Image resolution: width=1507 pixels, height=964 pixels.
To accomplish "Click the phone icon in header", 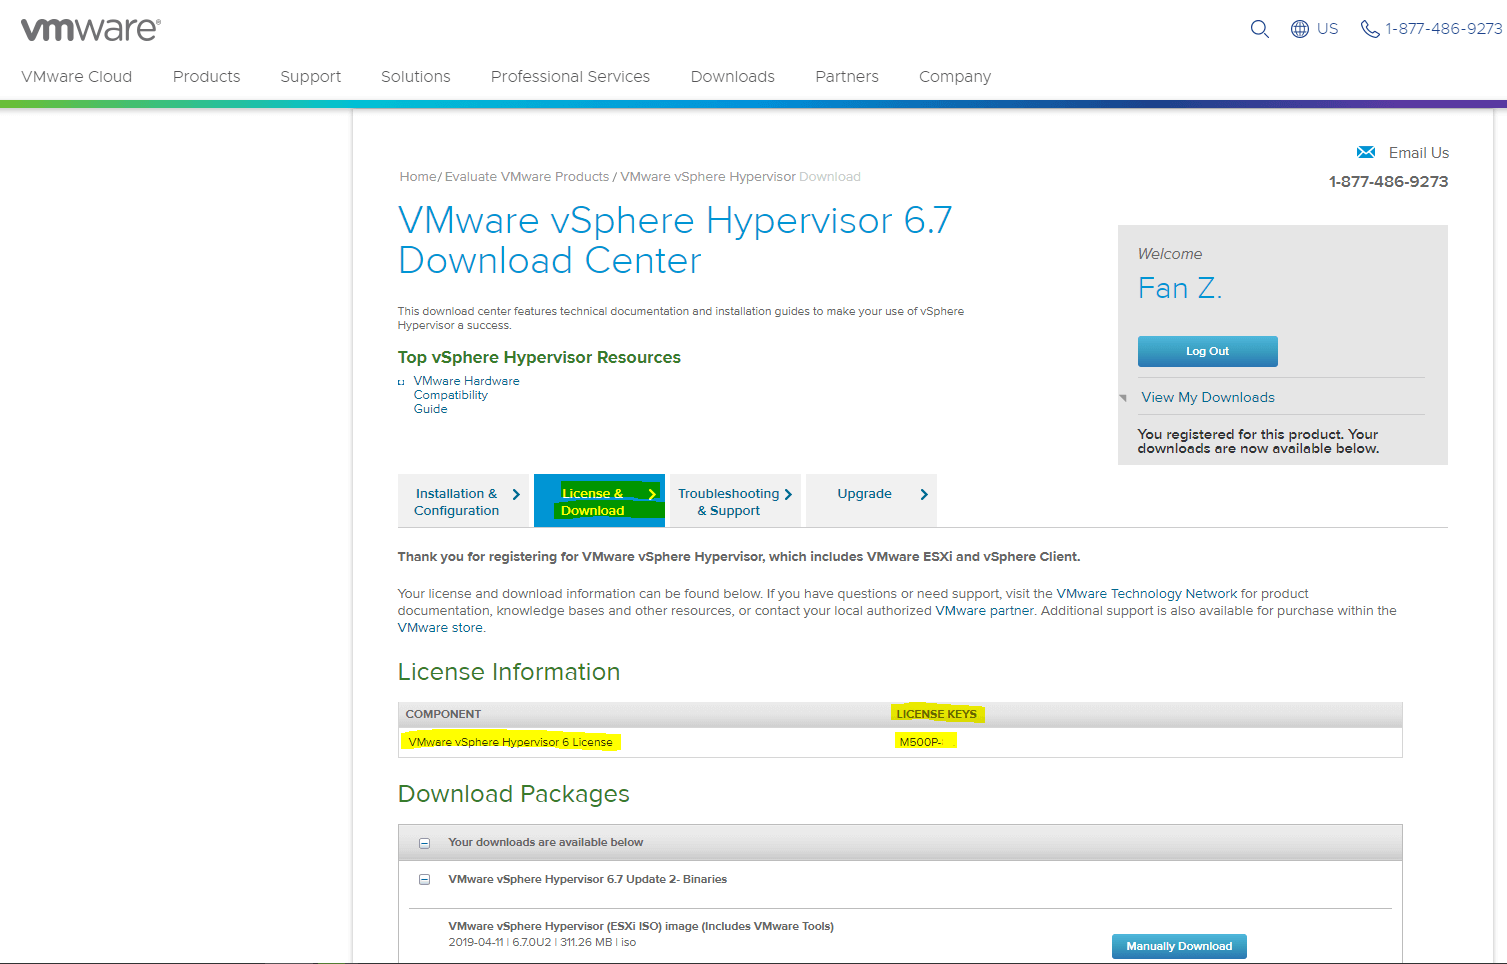I will pyautogui.click(x=1370, y=29).
